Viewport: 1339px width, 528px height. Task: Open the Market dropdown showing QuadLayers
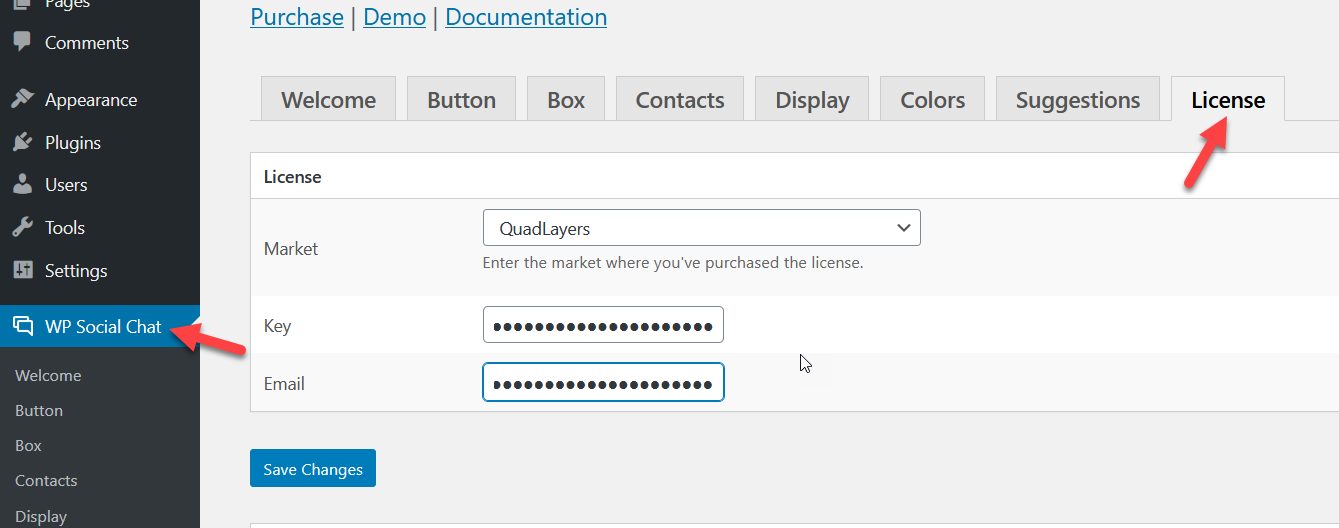point(701,228)
